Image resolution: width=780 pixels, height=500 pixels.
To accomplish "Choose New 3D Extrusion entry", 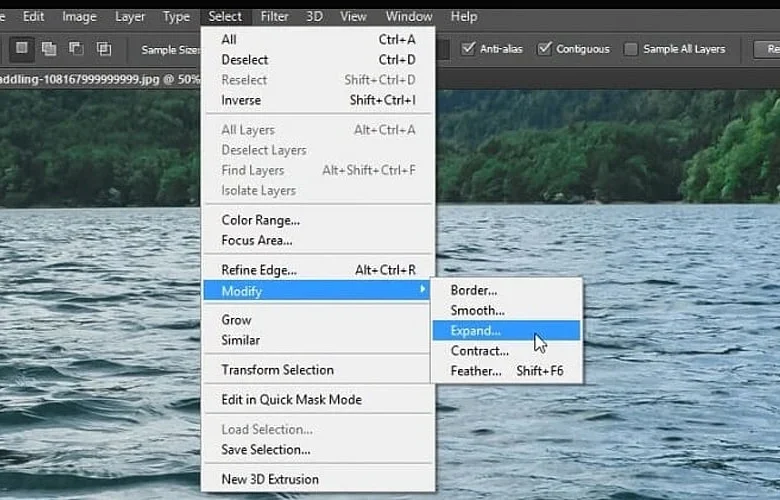I will [x=318, y=480].
